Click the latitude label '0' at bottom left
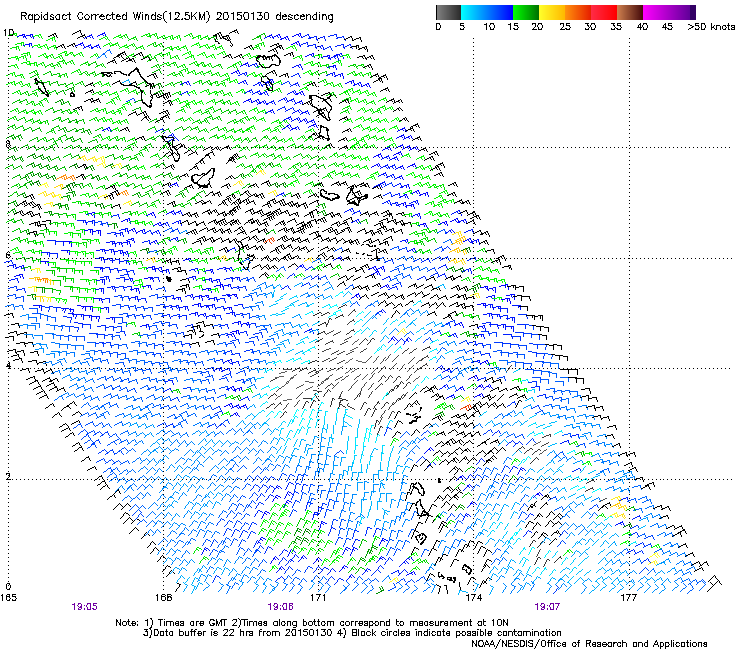The width and height of the screenshot is (740, 650). tap(8, 587)
